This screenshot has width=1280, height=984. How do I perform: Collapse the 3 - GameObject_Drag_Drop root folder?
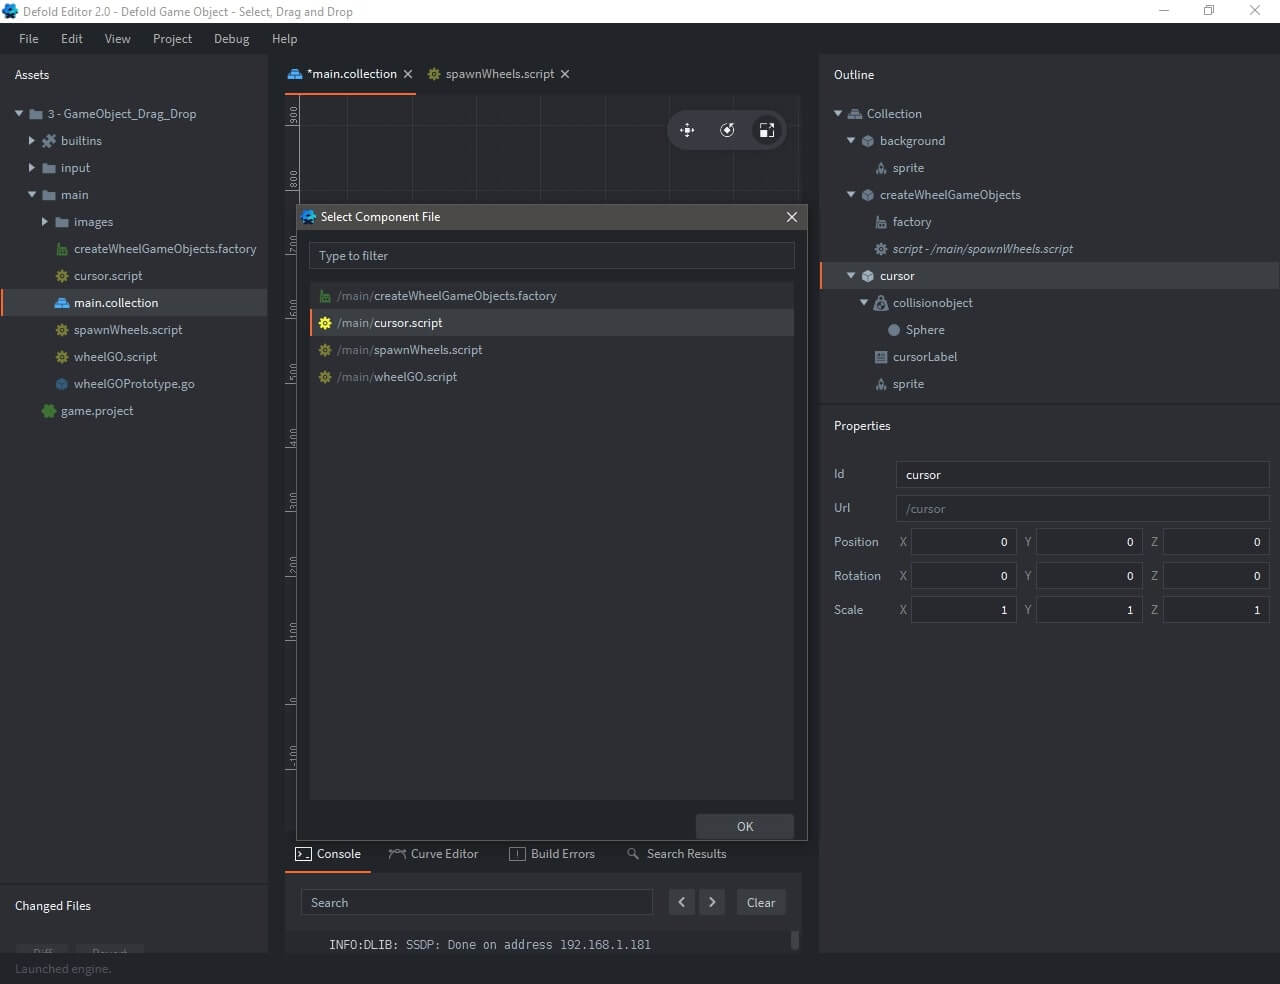[x=19, y=114]
